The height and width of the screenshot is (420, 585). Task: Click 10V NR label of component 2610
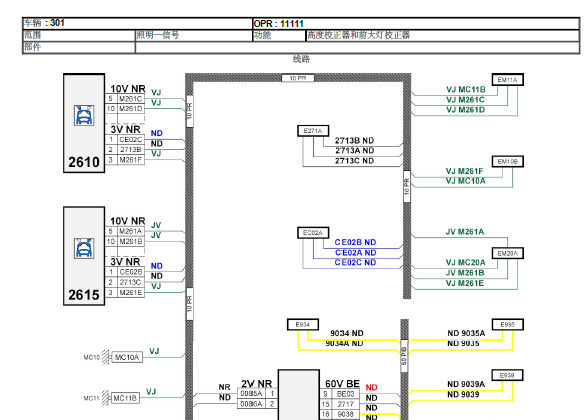click(128, 89)
